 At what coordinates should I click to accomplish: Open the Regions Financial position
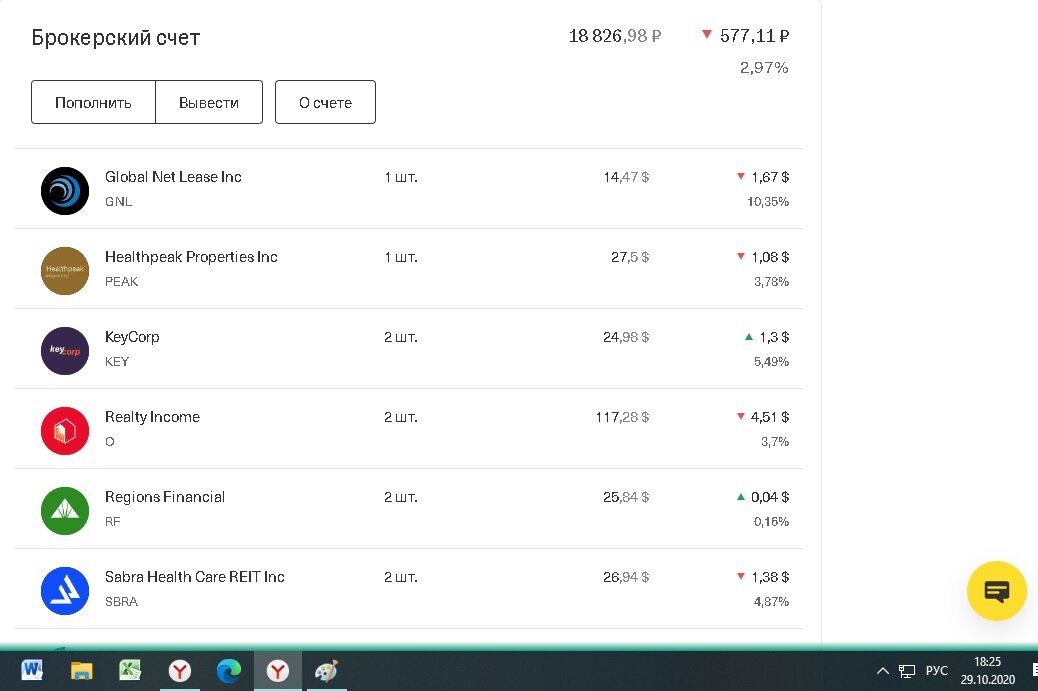click(410, 509)
